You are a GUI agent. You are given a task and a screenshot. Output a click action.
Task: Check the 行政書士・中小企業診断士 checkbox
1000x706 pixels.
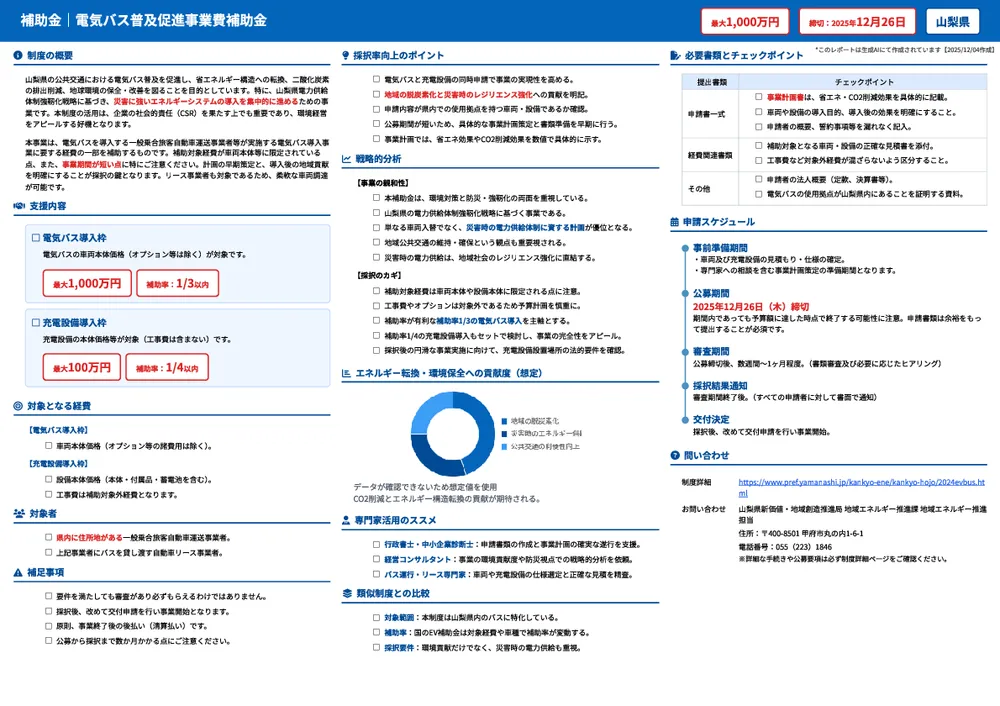376,544
